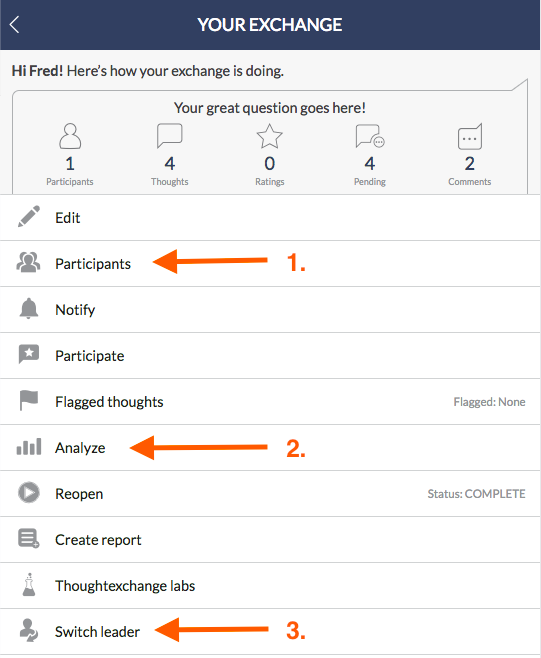541x658 pixels.
Task: Click the Notify bell icon
Action: pos(29,309)
